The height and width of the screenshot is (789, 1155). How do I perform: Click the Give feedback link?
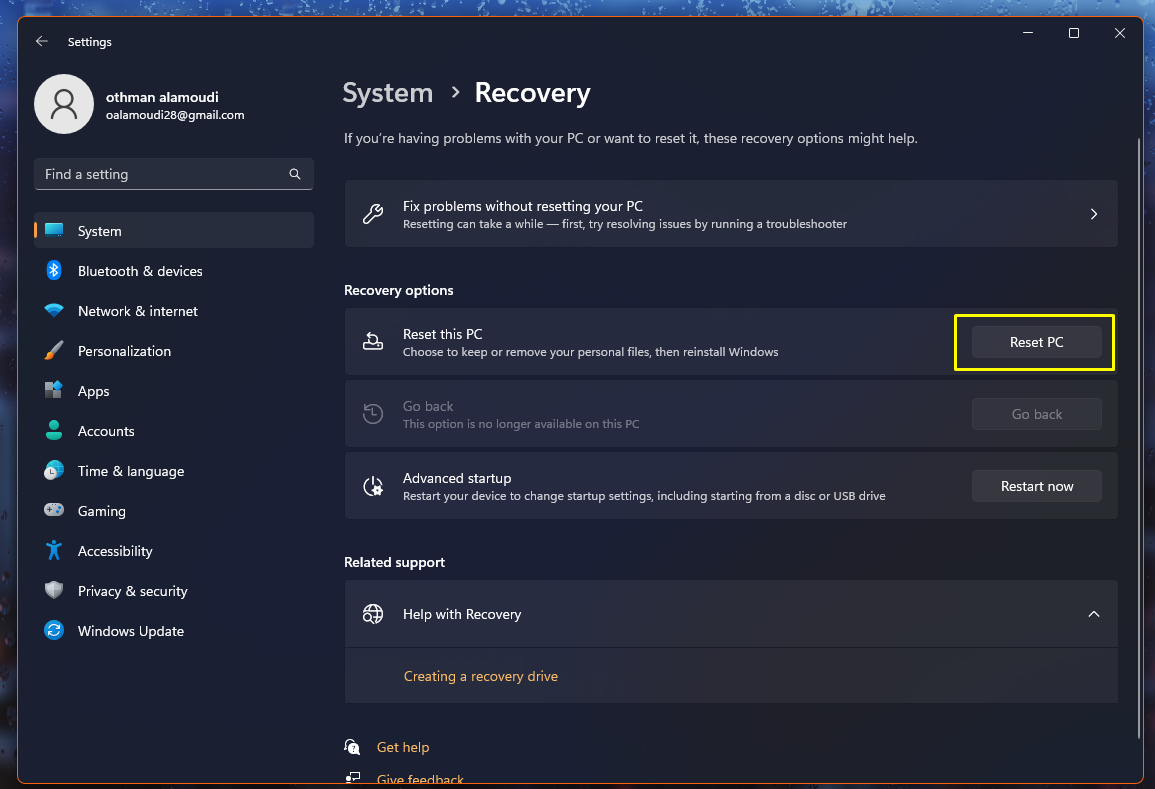click(x=419, y=779)
